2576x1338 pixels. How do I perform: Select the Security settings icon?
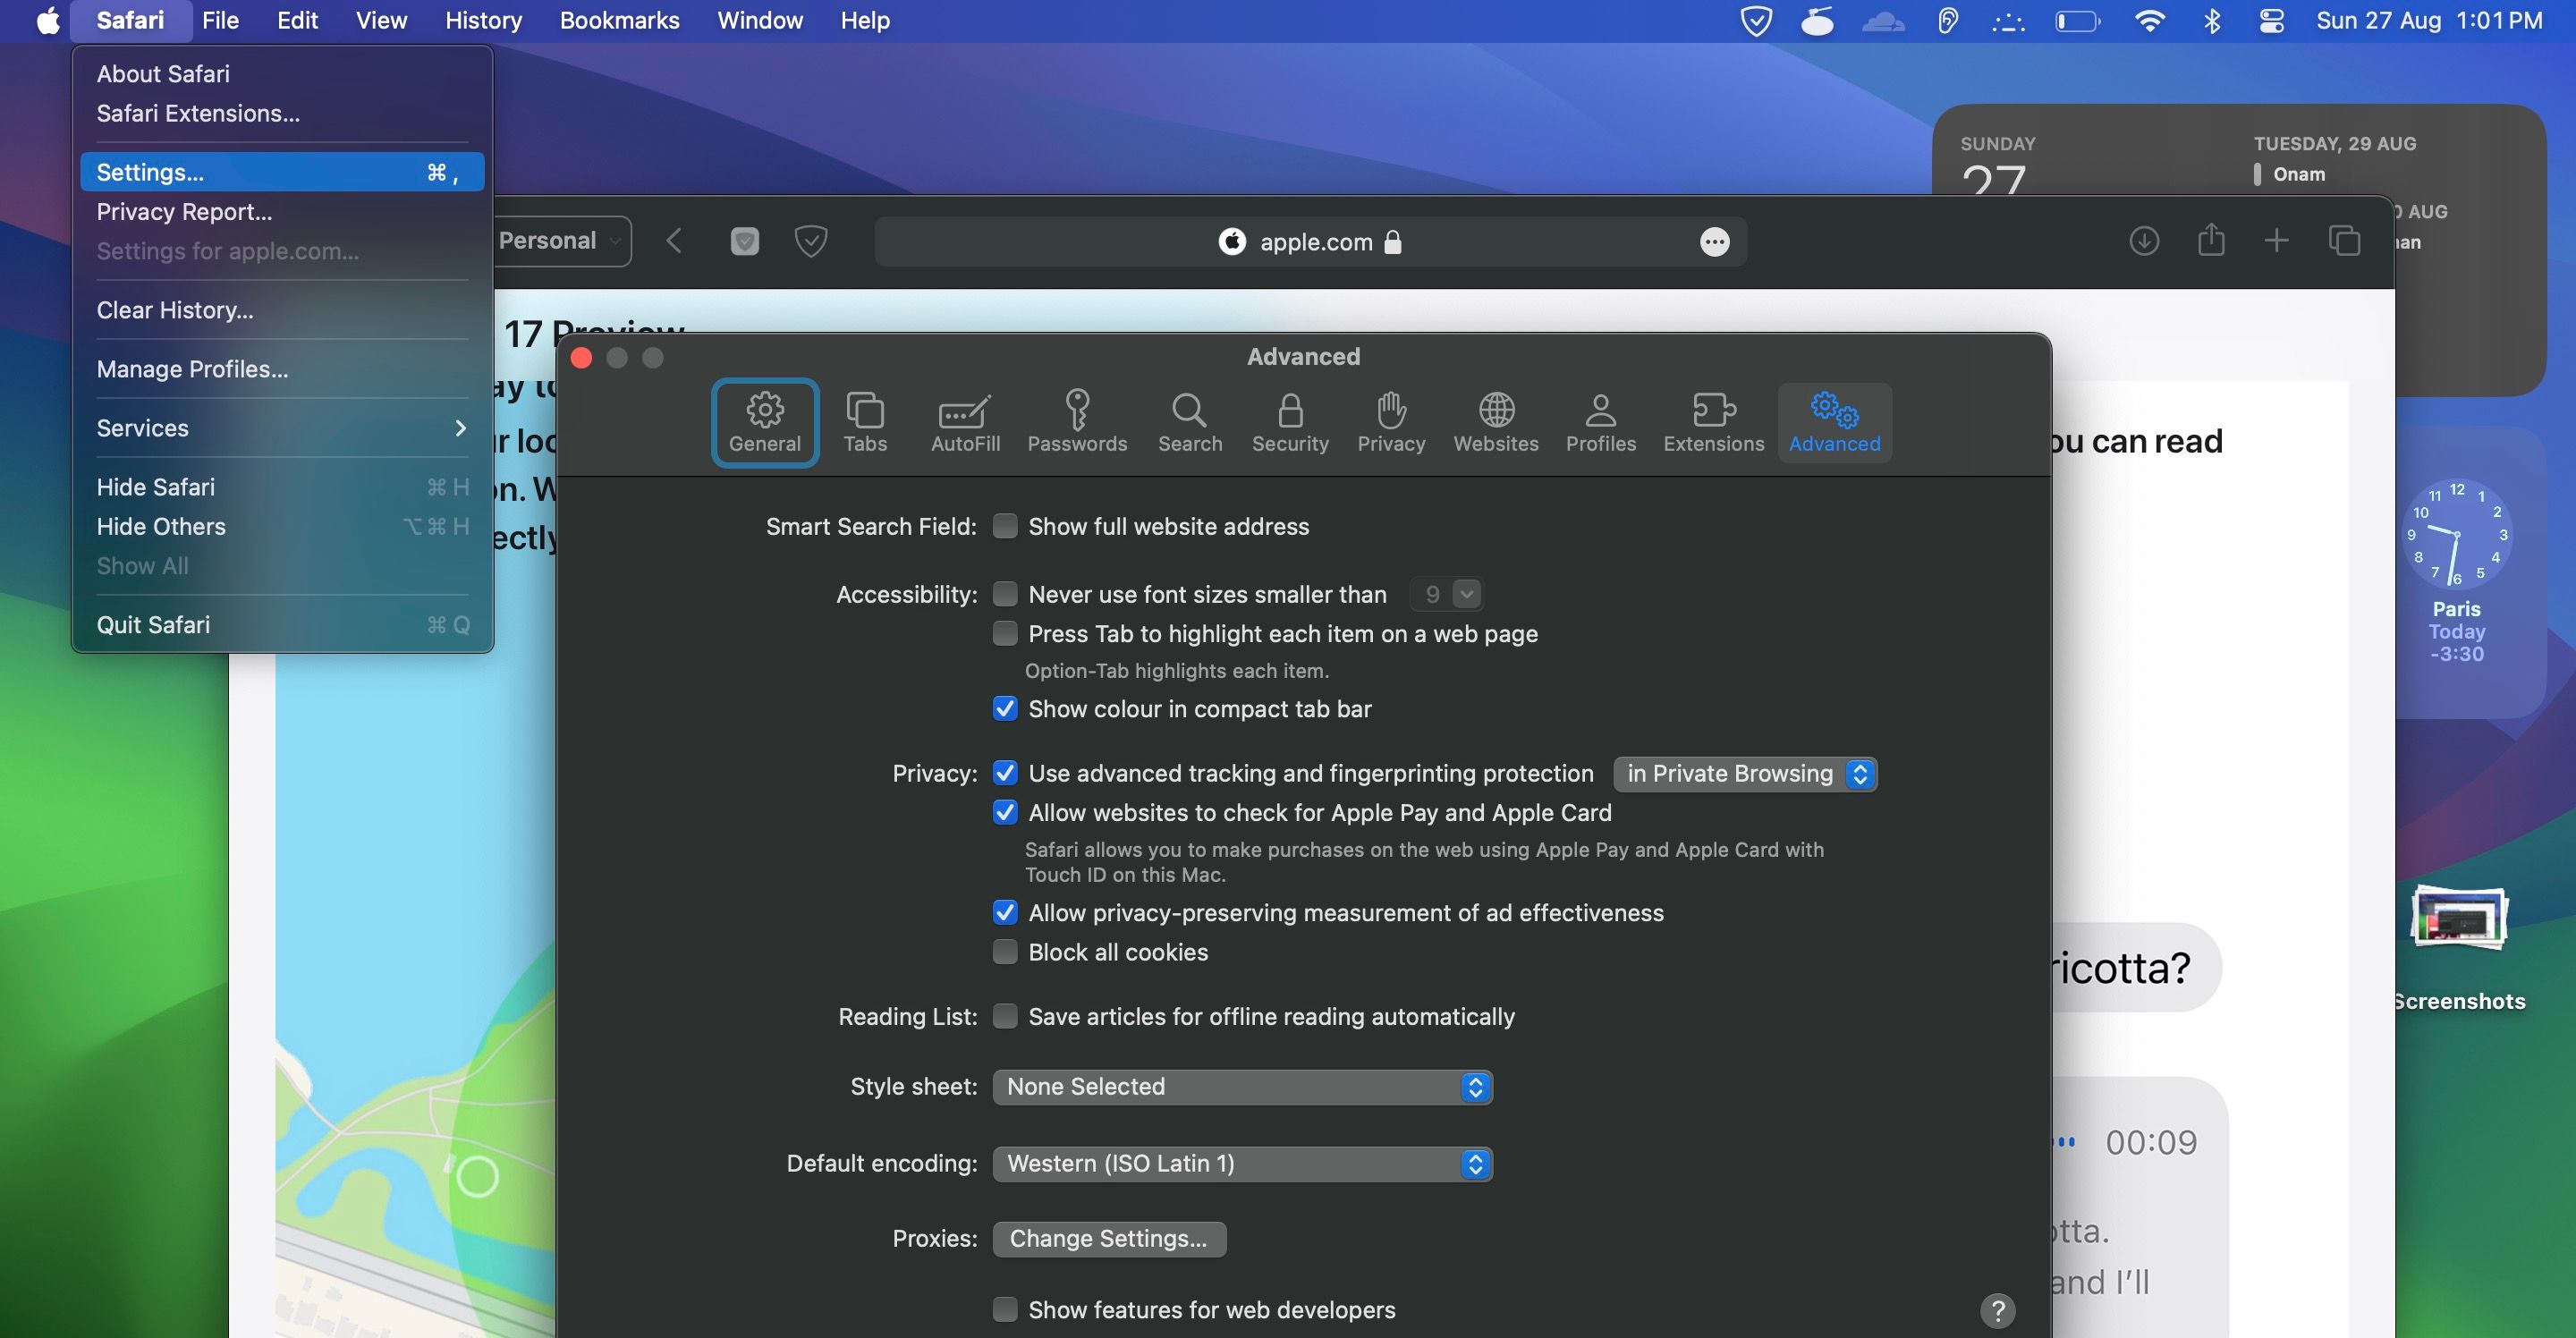click(1290, 422)
